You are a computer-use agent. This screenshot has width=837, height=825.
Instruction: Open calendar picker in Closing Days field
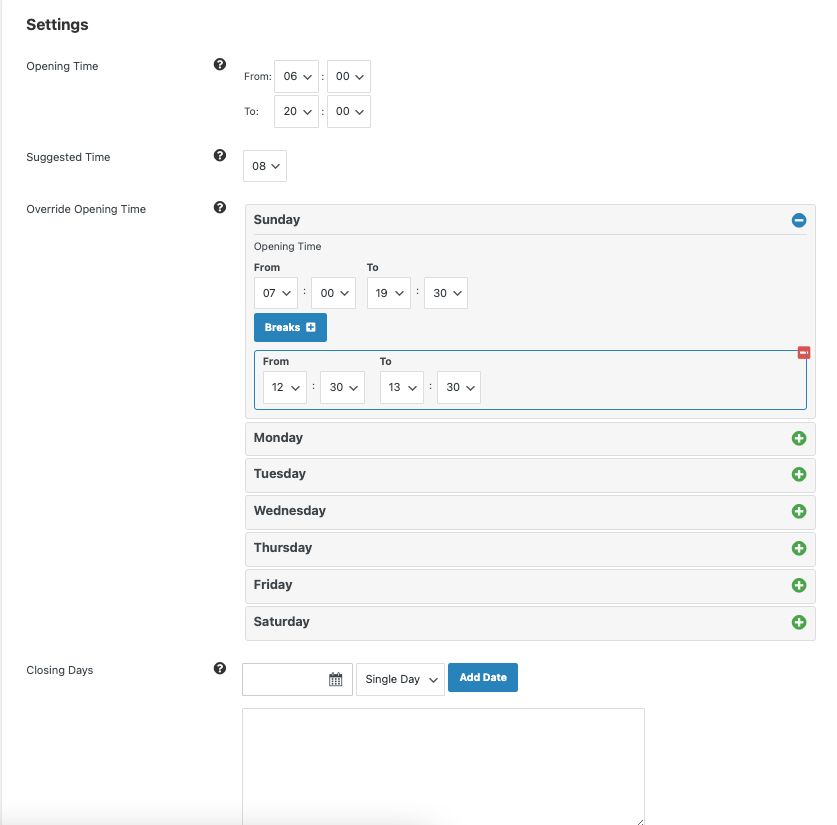(x=335, y=679)
